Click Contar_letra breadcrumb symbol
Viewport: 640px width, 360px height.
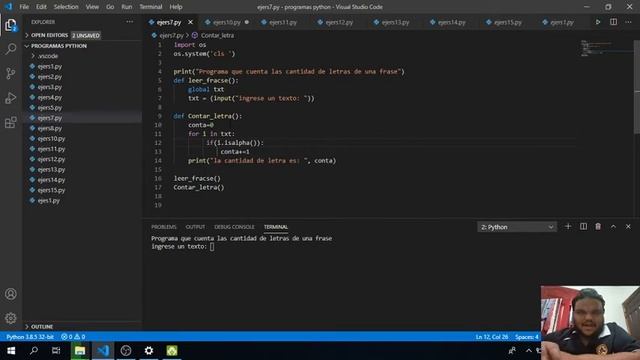tap(217, 36)
